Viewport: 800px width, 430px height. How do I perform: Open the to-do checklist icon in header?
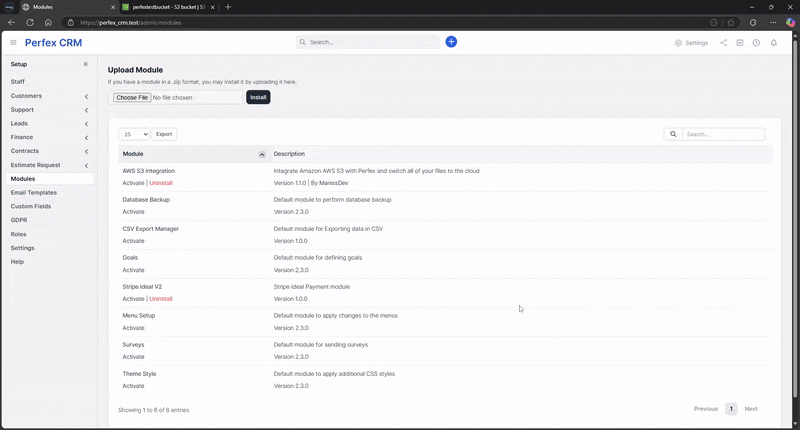coord(740,43)
